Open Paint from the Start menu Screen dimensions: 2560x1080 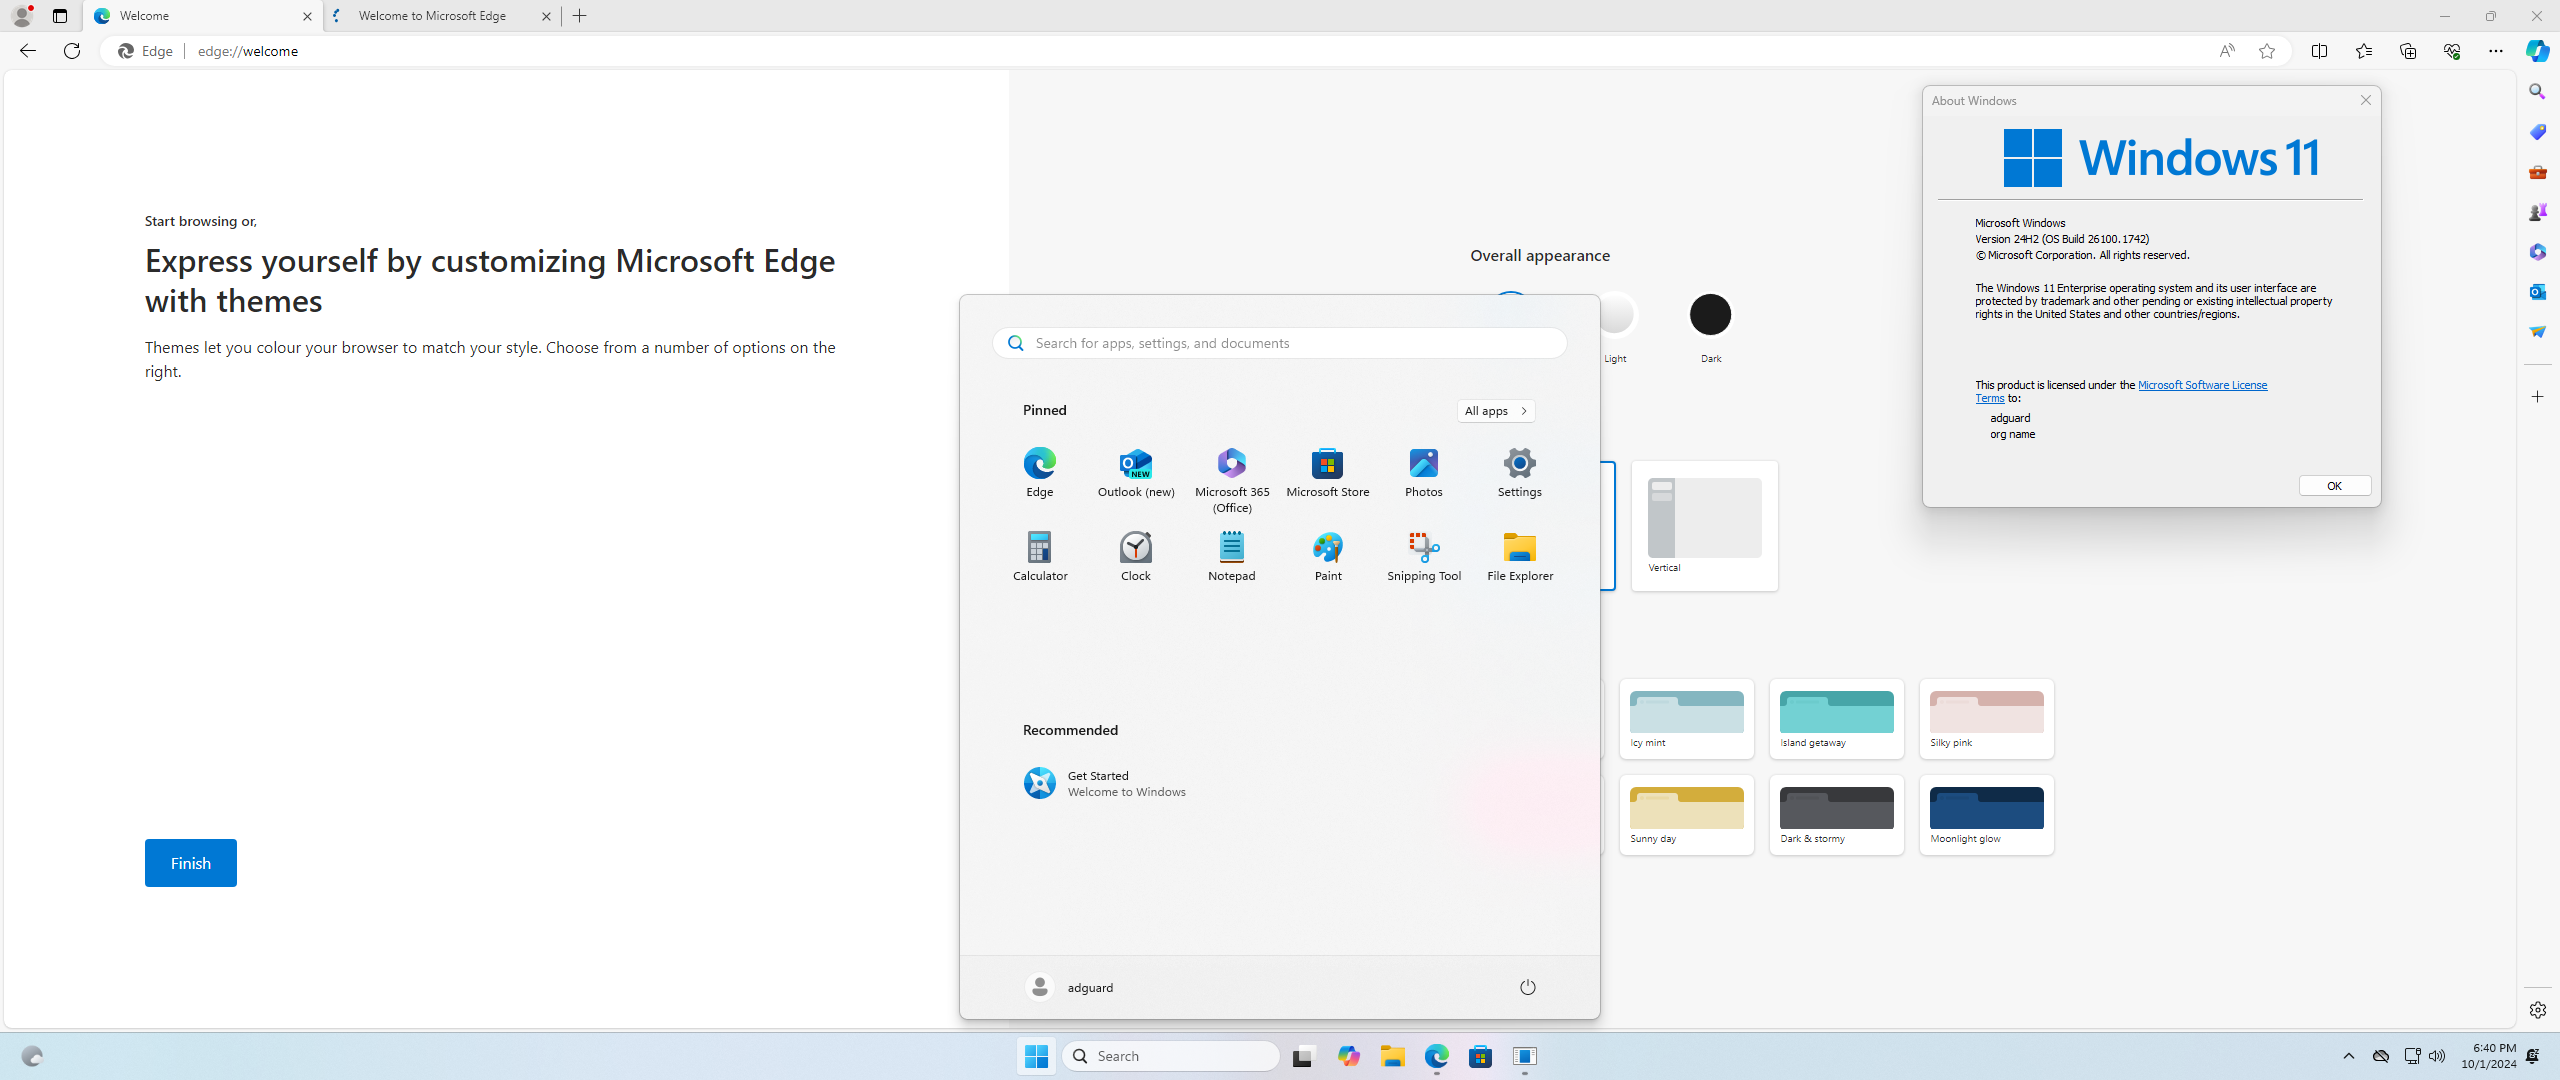pyautogui.click(x=1327, y=555)
